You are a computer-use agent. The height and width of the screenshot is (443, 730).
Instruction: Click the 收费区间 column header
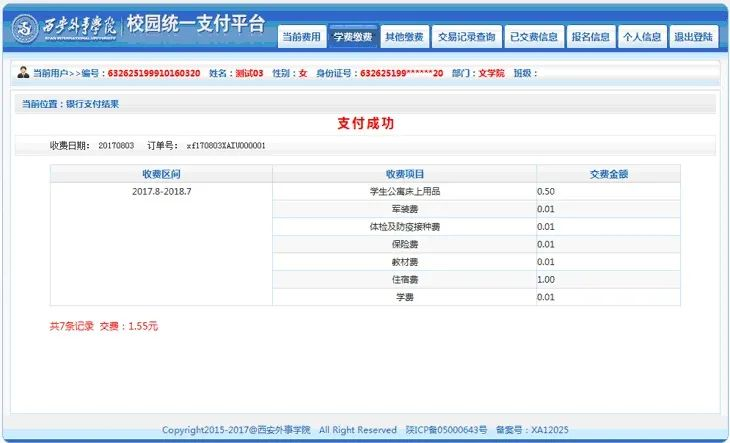click(x=160, y=174)
